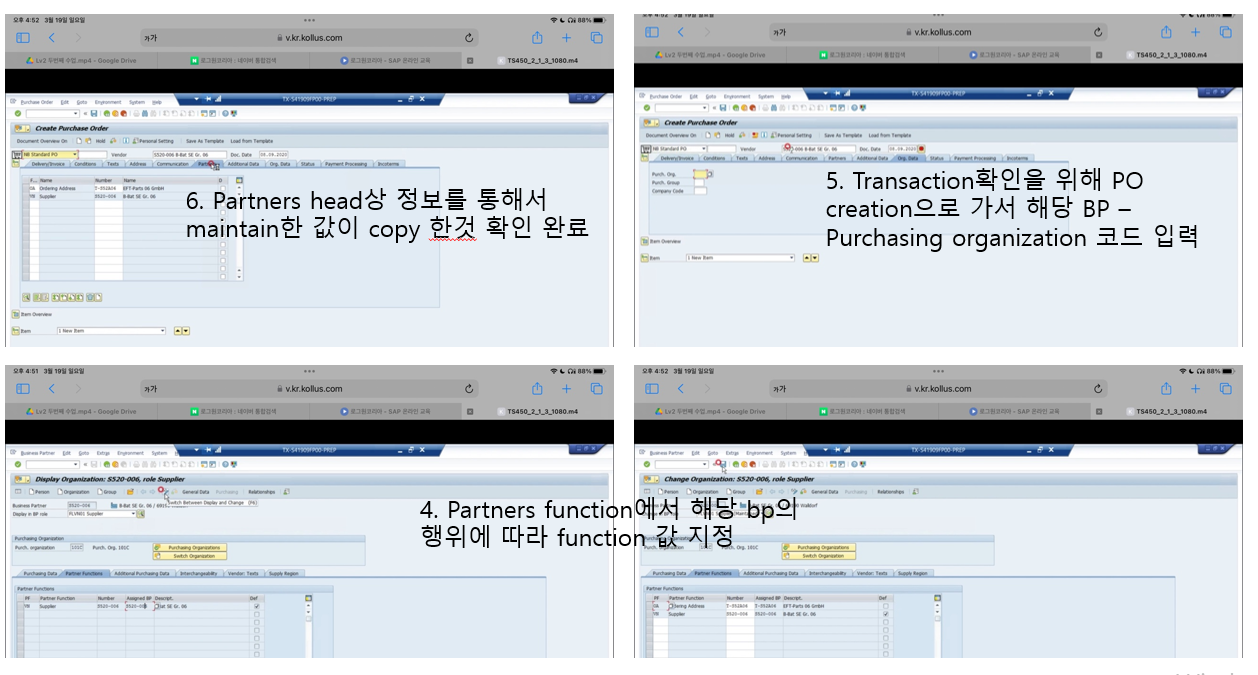Expand Item Overview in step 5 purchase order window
This screenshot has width=1258, height=675.
tap(643, 242)
